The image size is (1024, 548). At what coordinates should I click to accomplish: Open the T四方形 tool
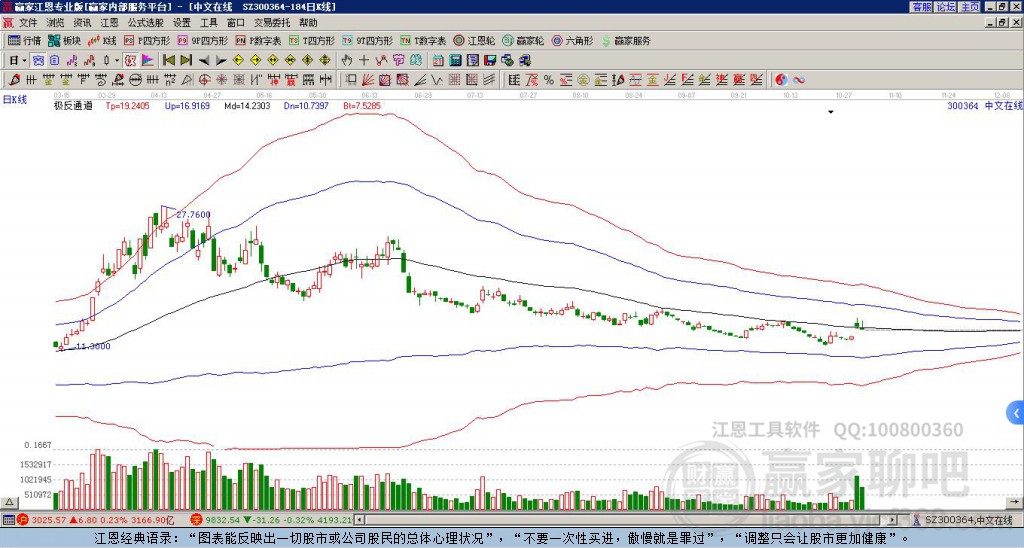coord(312,40)
